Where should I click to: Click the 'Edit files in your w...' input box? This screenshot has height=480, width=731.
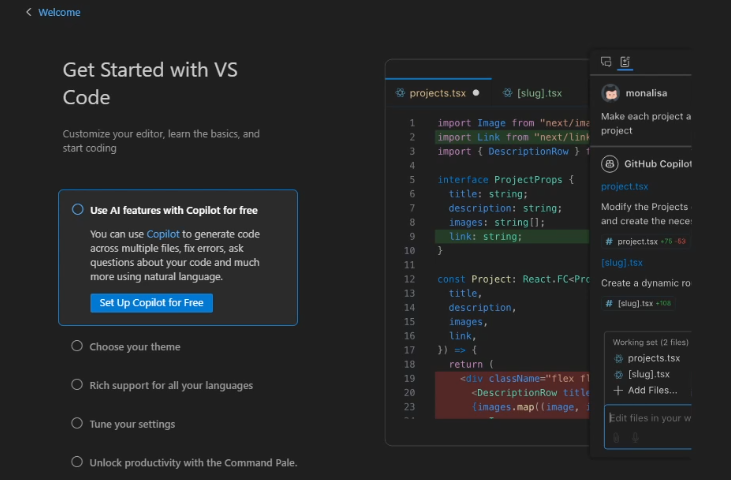point(648,417)
